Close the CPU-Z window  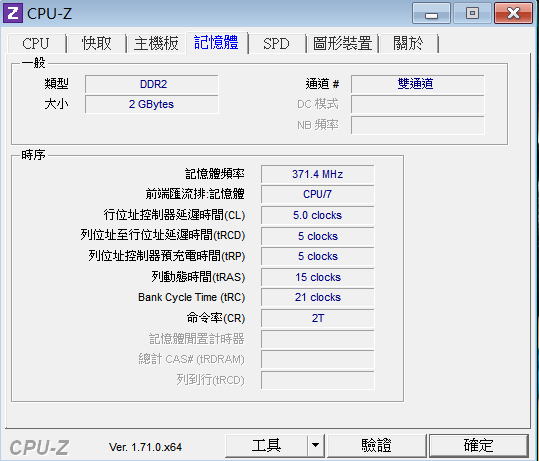coord(513,13)
